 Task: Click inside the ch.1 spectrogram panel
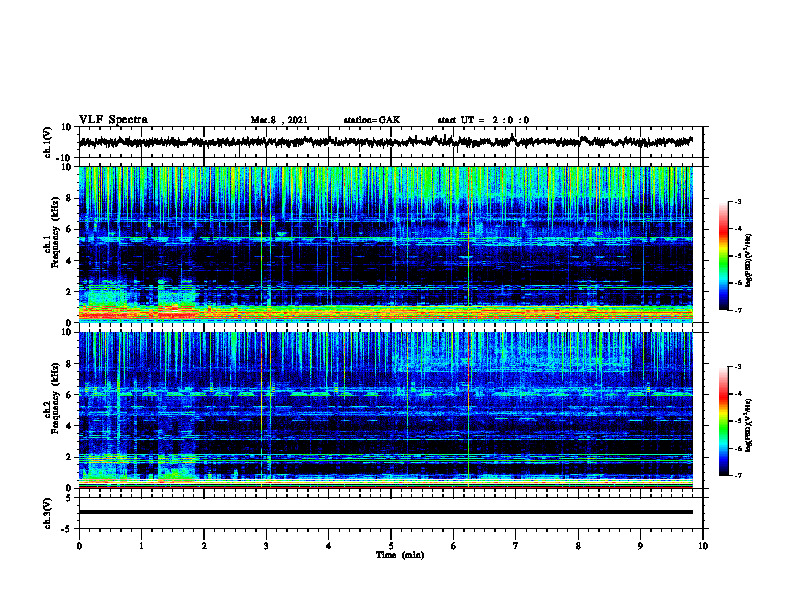click(x=386, y=244)
